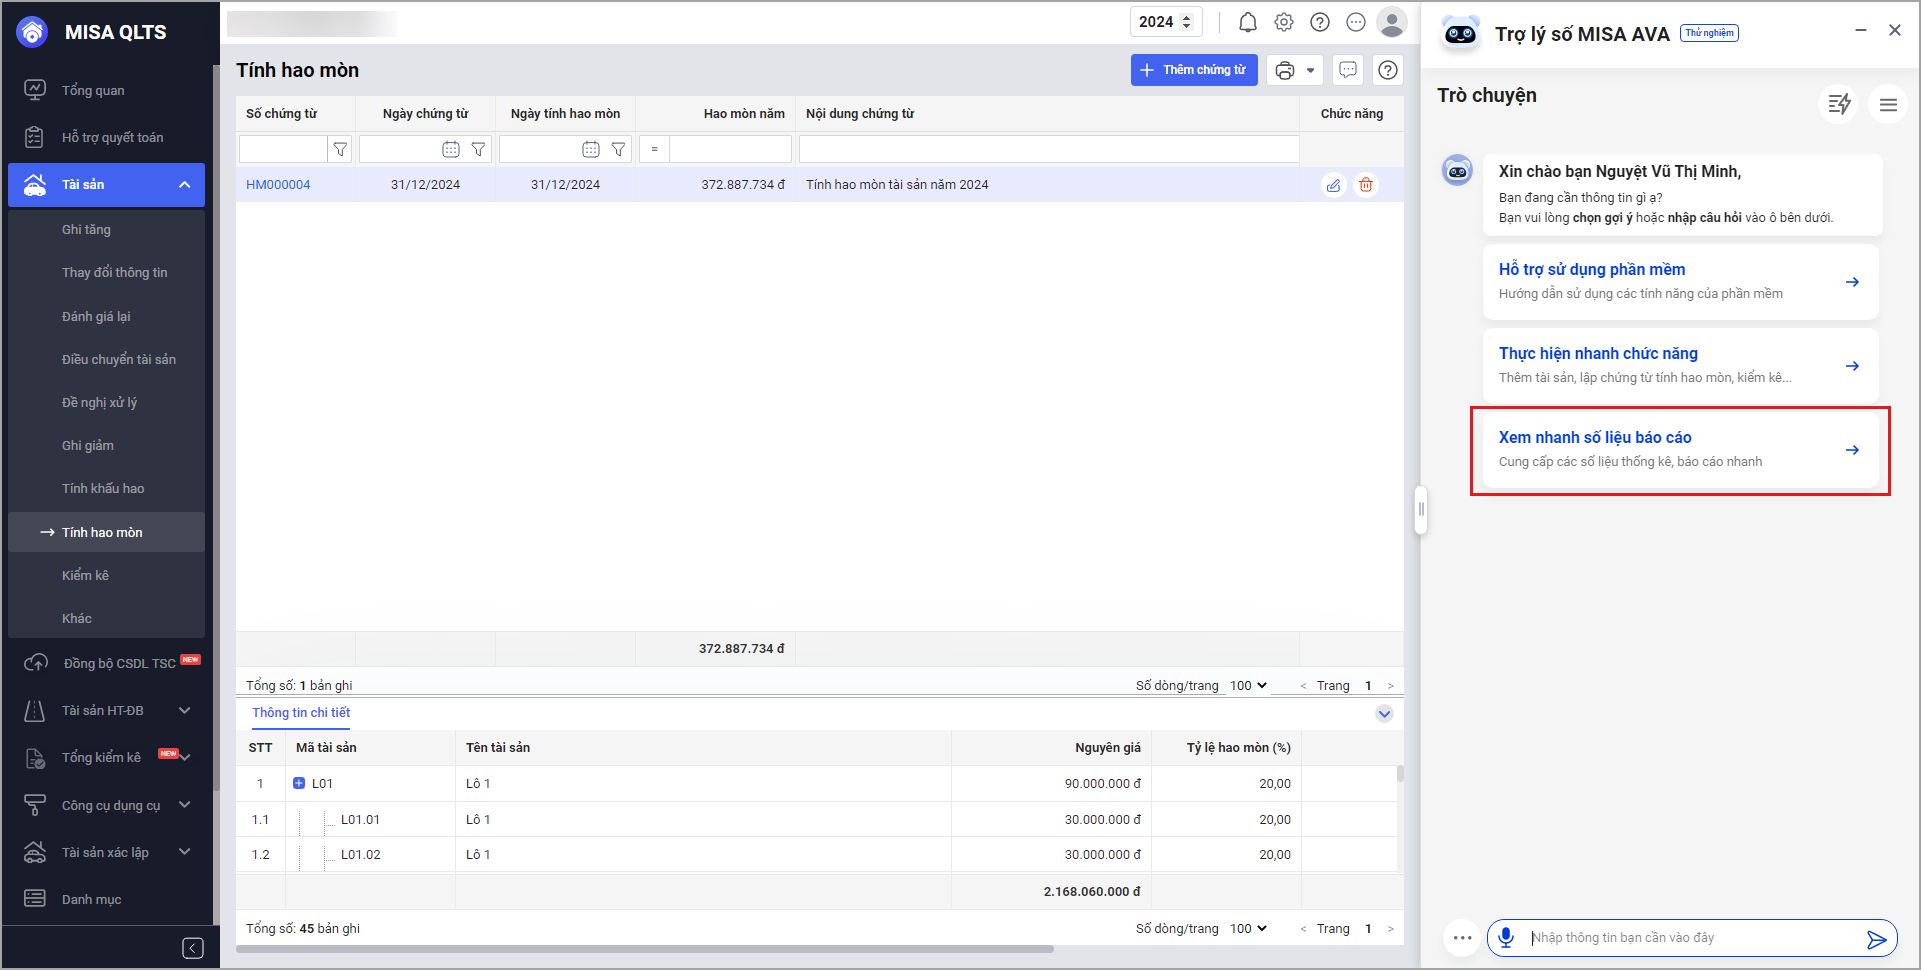This screenshot has height=970, width=1921.
Task: Expand the Công cụ dụng cụ menu
Action: [185, 805]
